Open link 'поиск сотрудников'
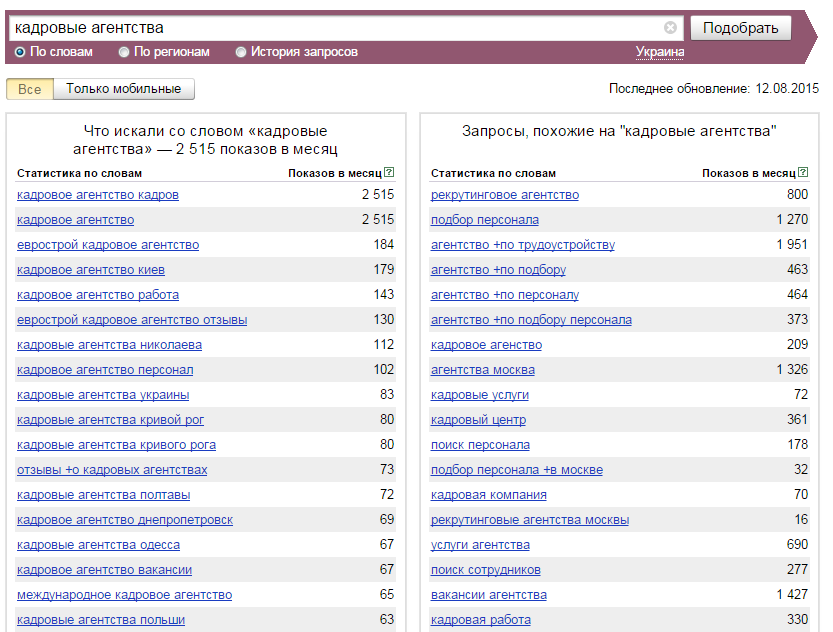This screenshot has height=632, width=833. pyautogui.click(x=486, y=569)
